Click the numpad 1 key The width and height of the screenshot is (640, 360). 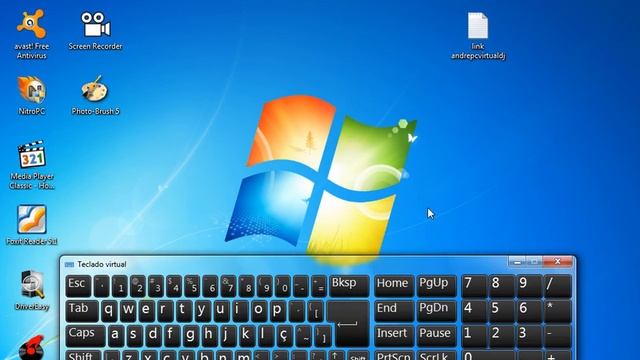[474, 336]
